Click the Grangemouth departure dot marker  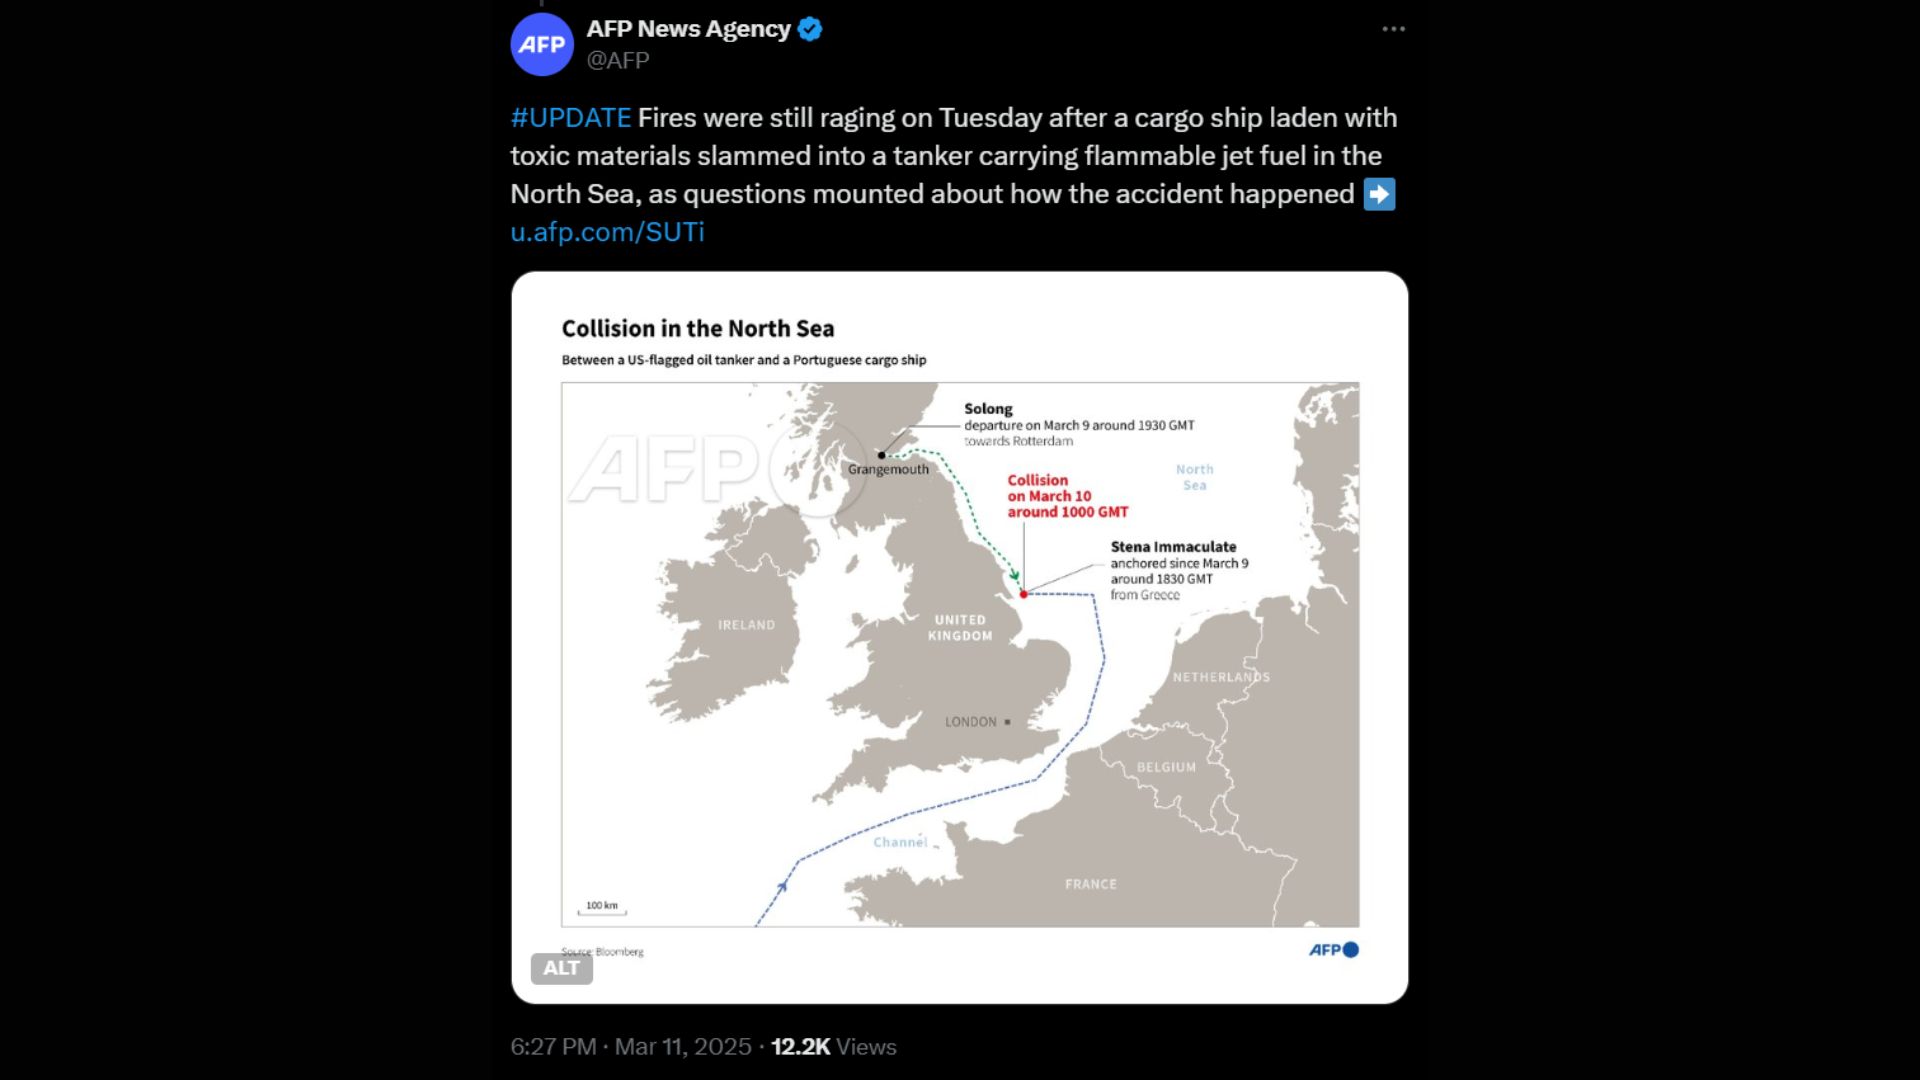pyautogui.click(x=879, y=453)
